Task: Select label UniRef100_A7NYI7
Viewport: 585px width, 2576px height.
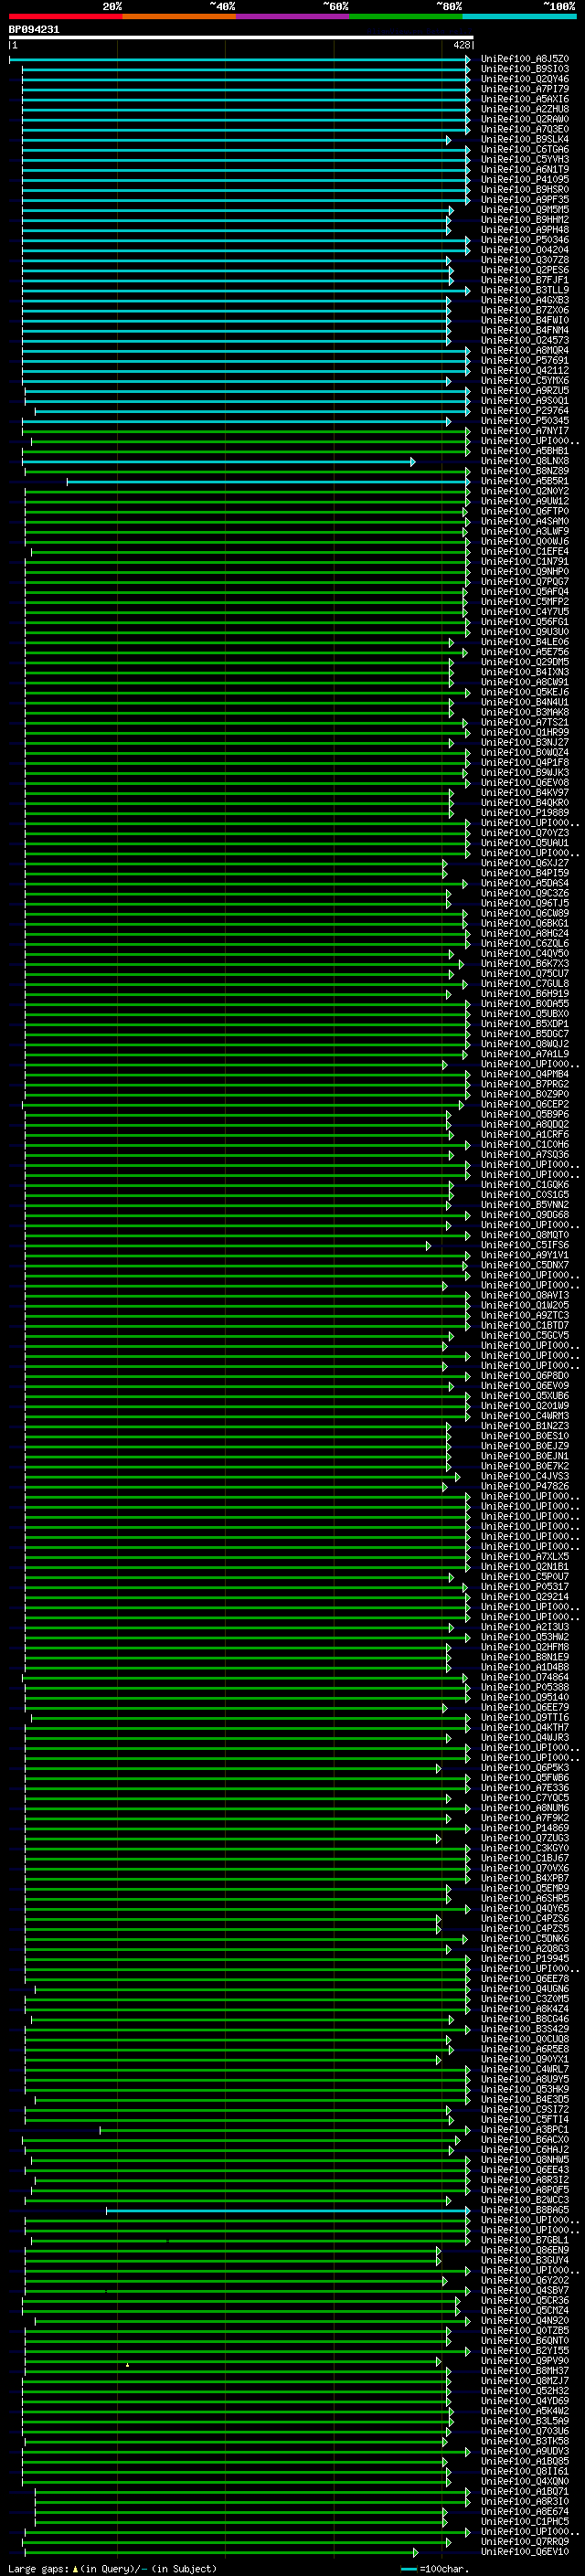Action: tap(525, 431)
